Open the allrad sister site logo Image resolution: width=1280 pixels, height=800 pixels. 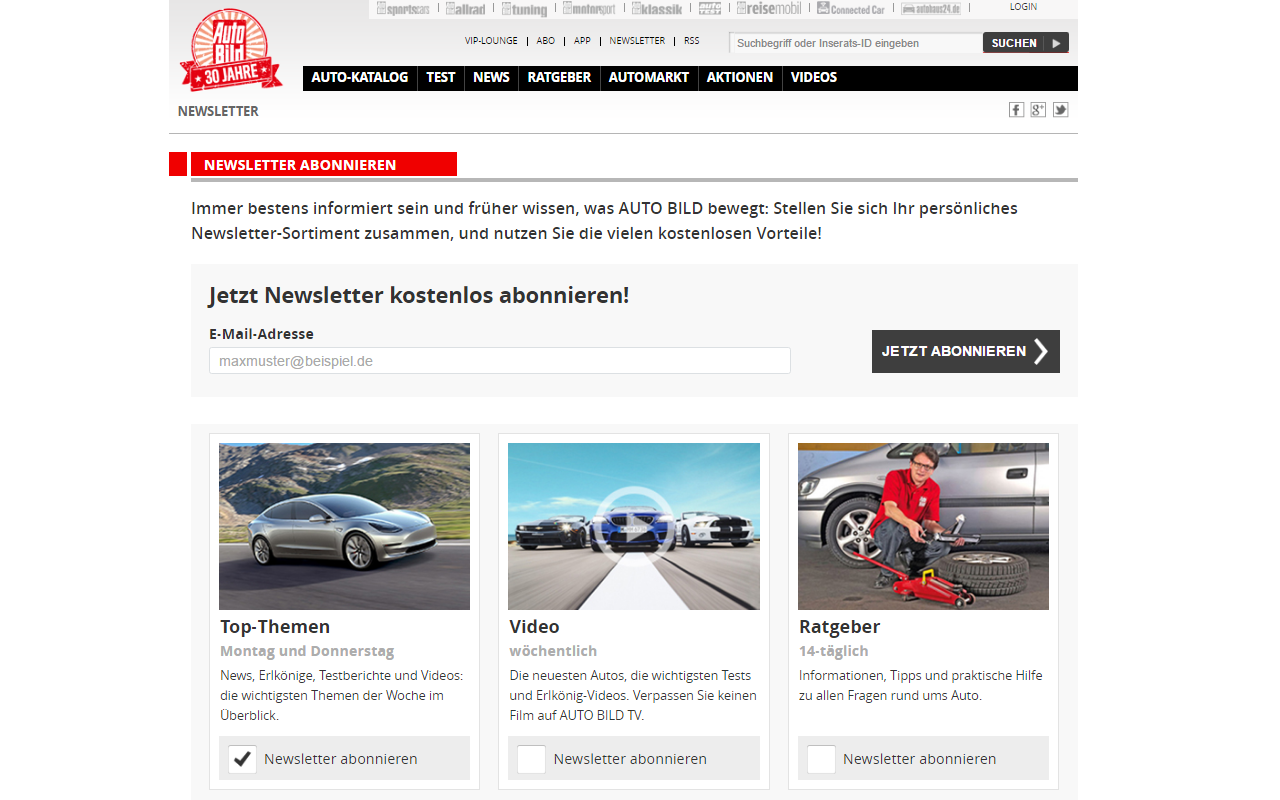(x=466, y=9)
